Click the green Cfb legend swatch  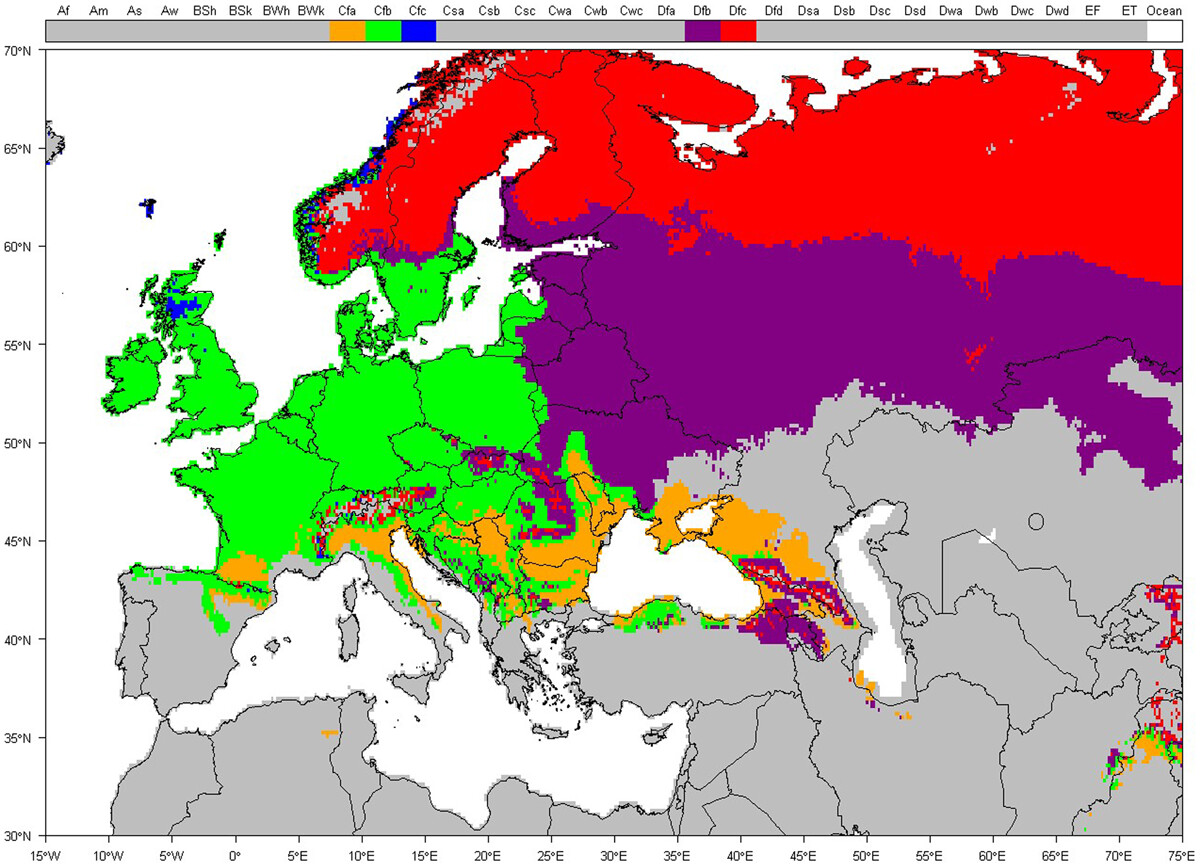(x=383, y=31)
